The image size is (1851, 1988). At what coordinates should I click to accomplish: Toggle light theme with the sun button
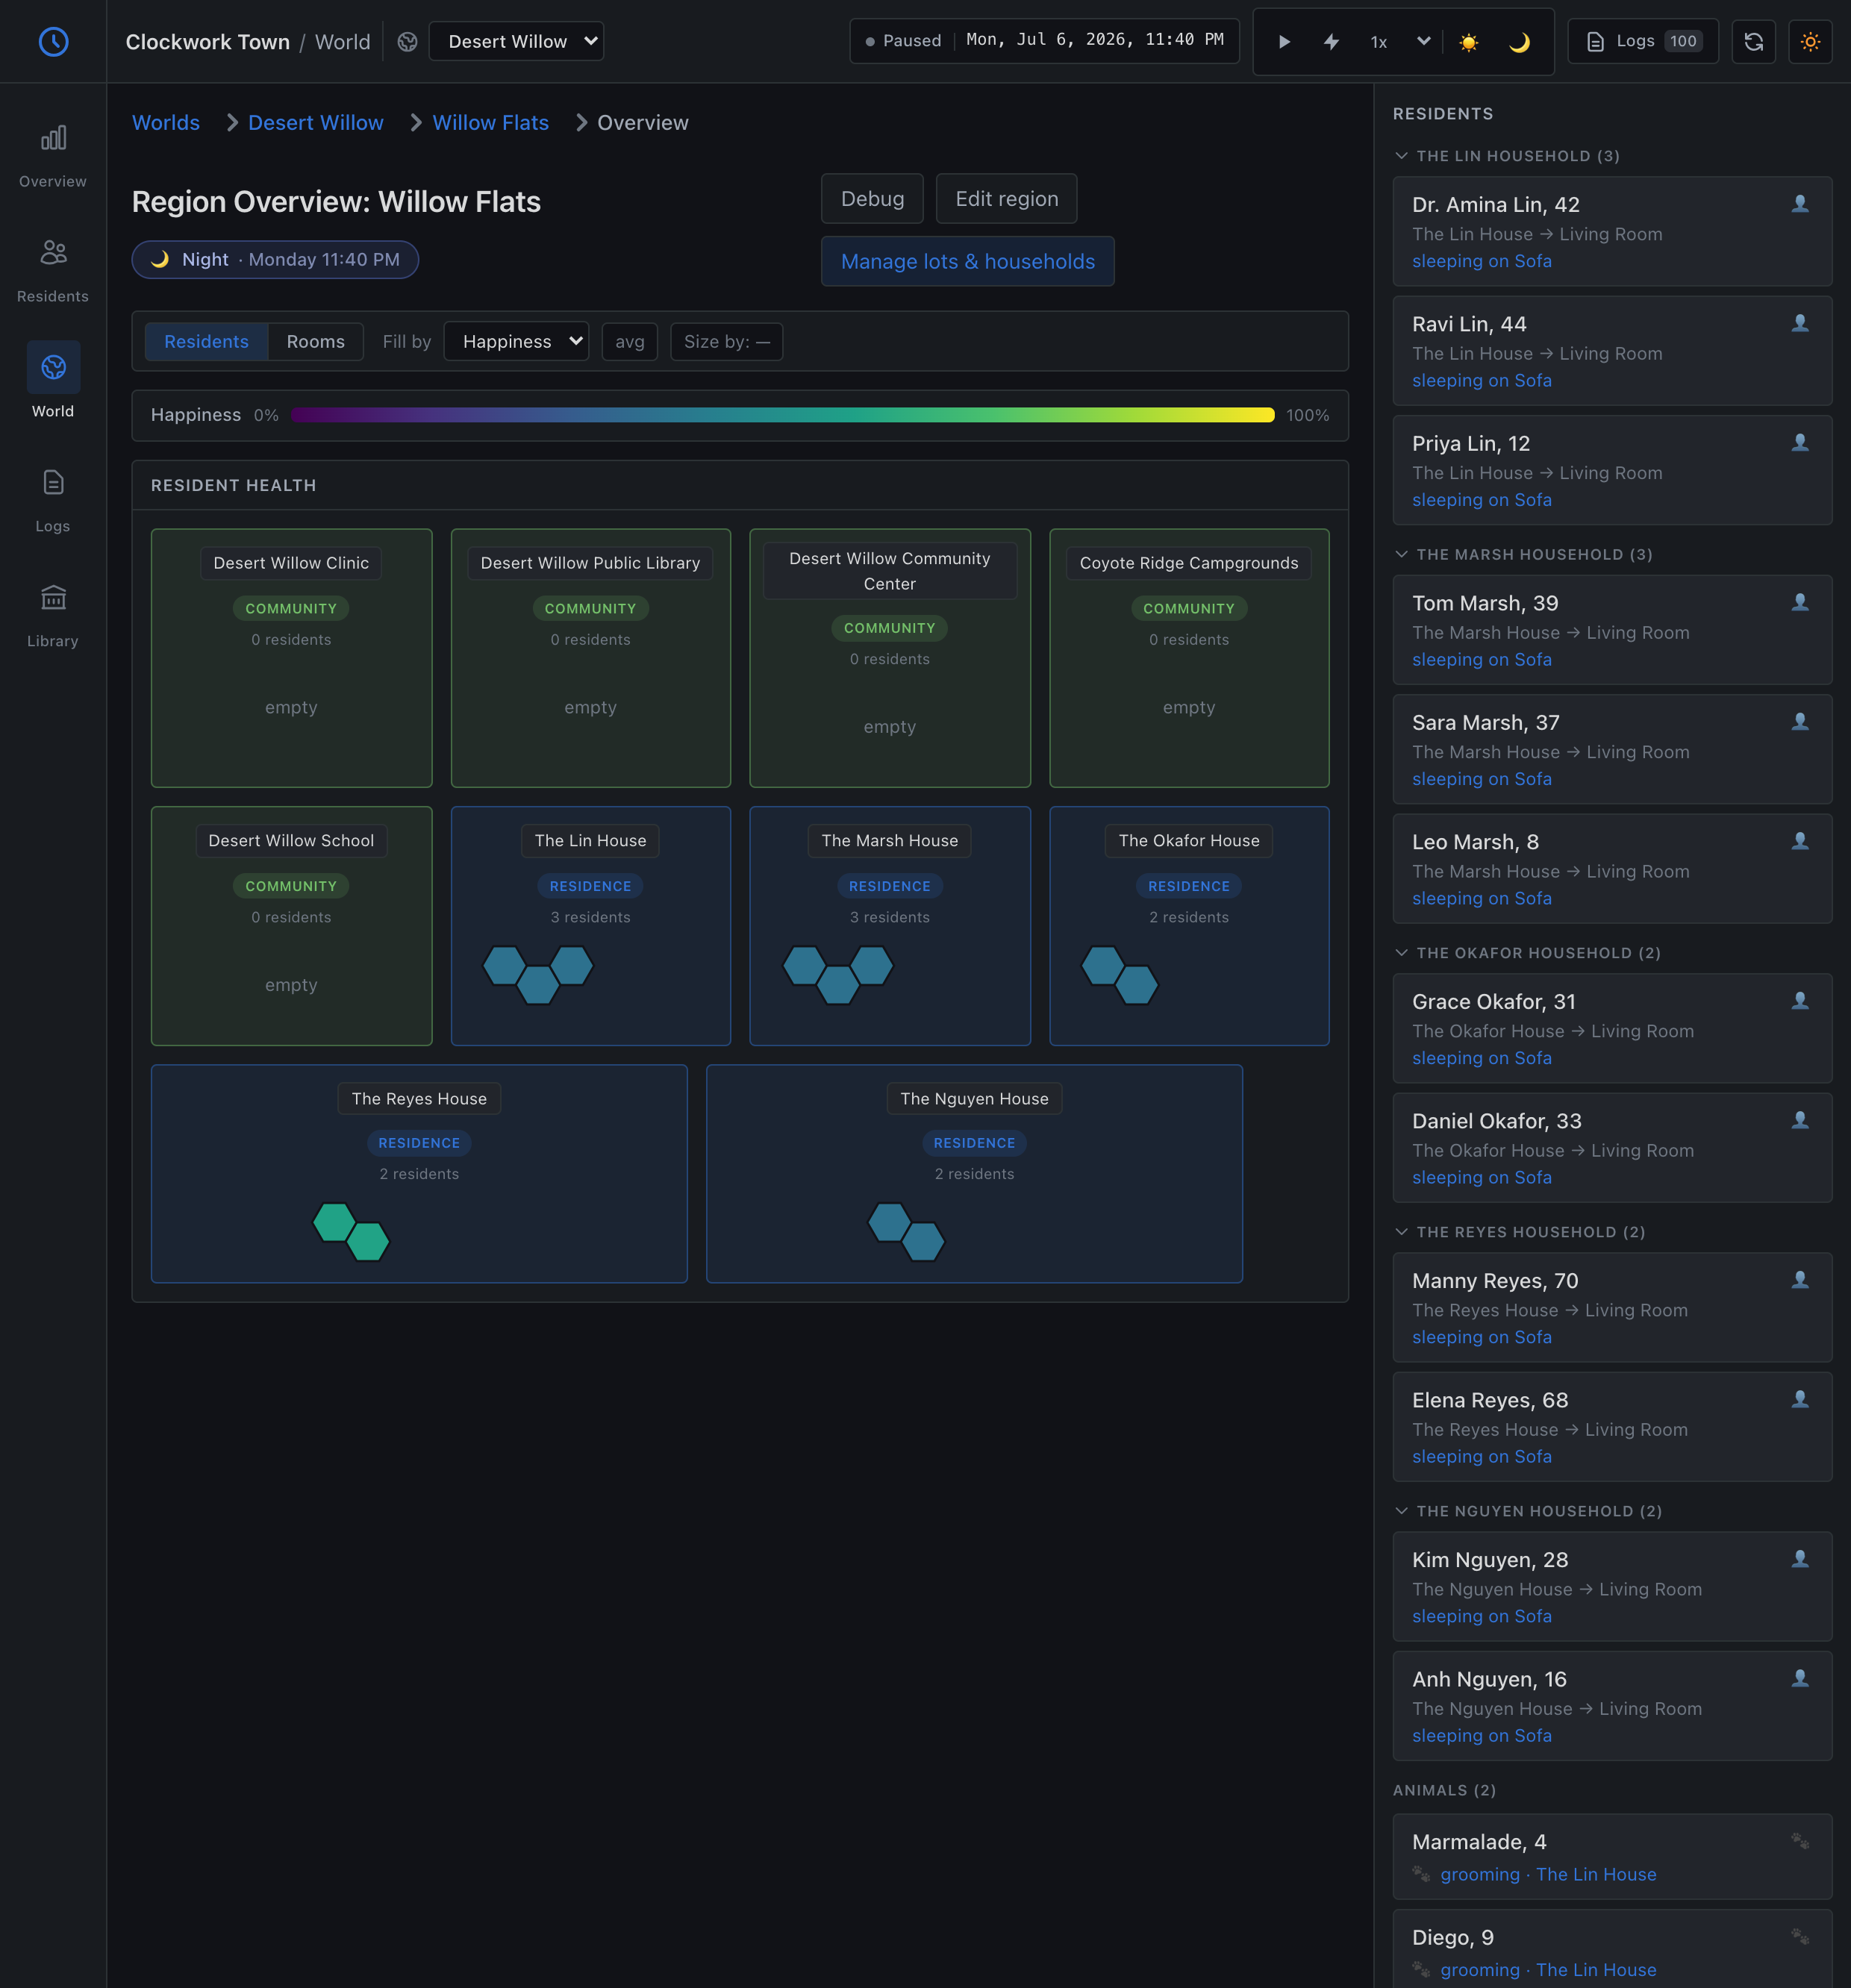[1810, 41]
